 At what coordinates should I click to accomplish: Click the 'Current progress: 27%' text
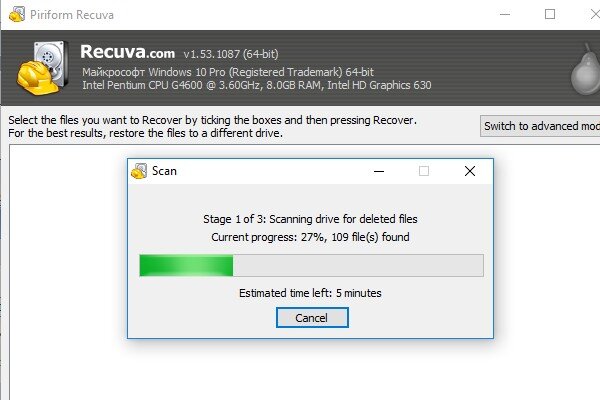268,237
